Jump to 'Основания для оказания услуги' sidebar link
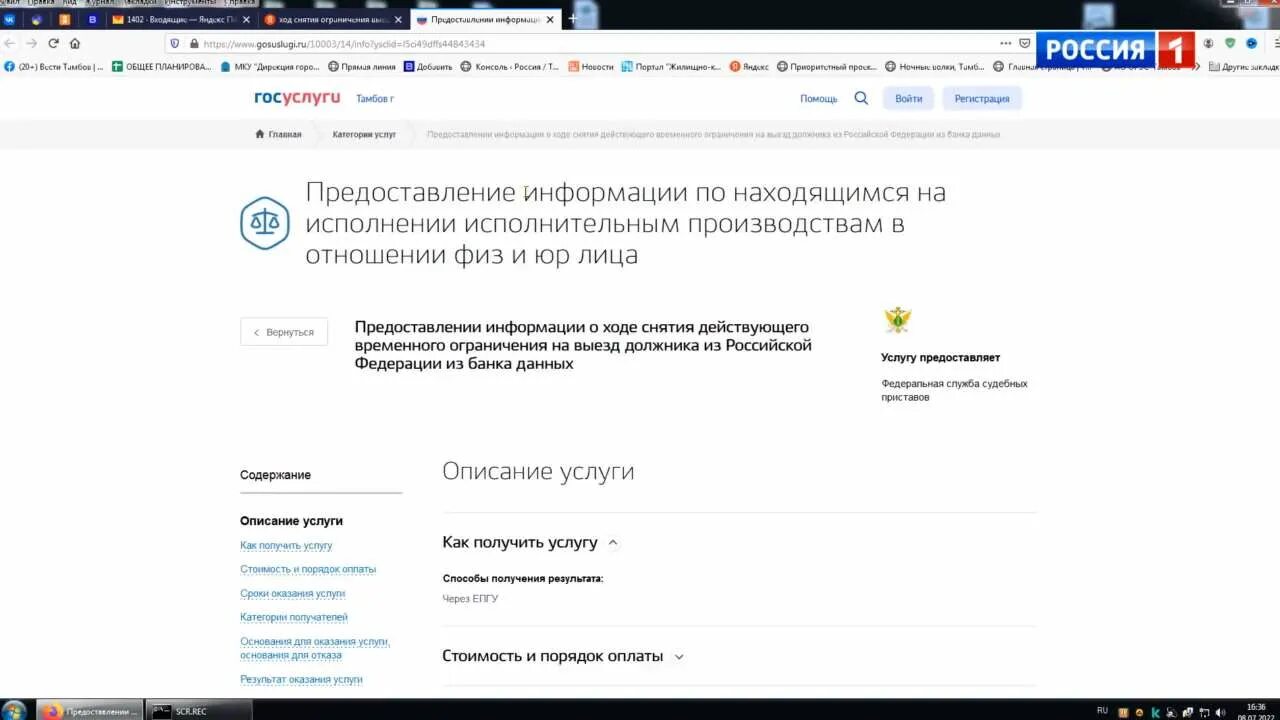Image resolution: width=1280 pixels, height=720 pixels. coord(315,648)
